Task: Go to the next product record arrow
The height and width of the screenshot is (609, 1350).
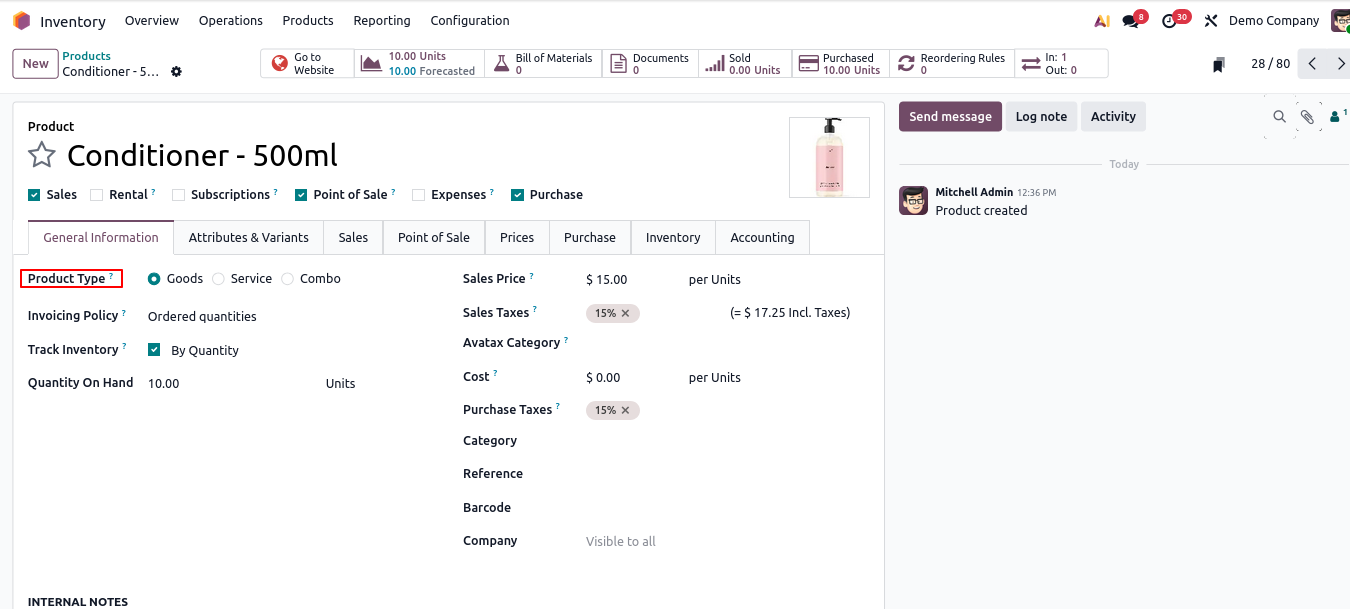Action: [x=1341, y=64]
